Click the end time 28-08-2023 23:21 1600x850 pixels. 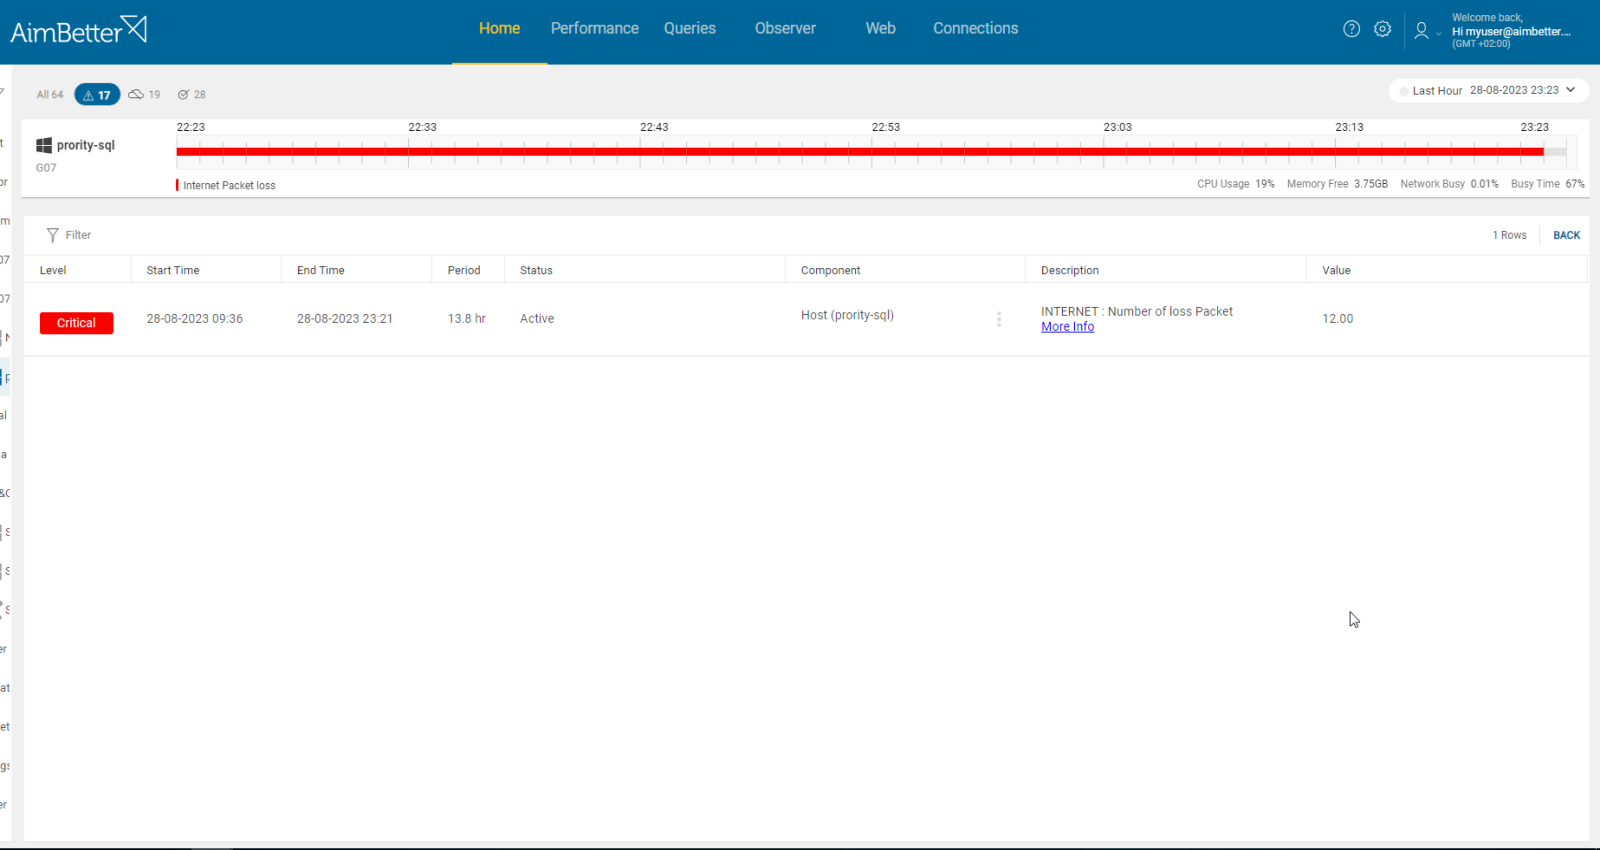click(x=345, y=319)
